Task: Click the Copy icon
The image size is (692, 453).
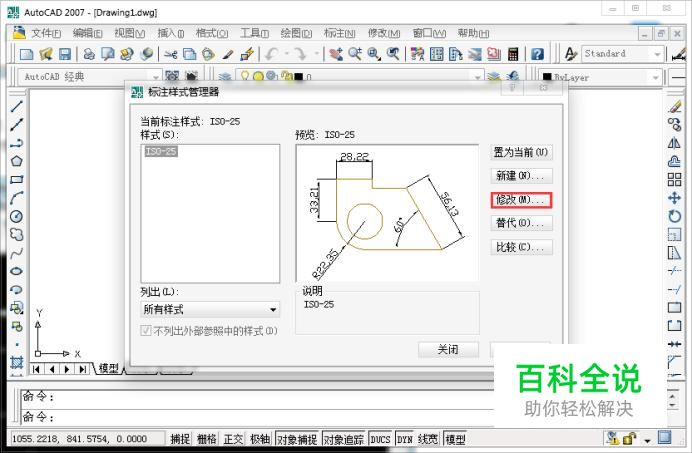Action: click(x=189, y=54)
